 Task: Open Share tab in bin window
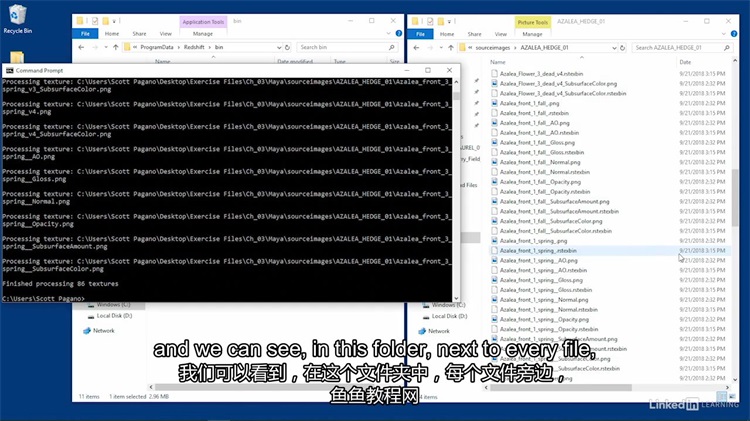tap(139, 33)
